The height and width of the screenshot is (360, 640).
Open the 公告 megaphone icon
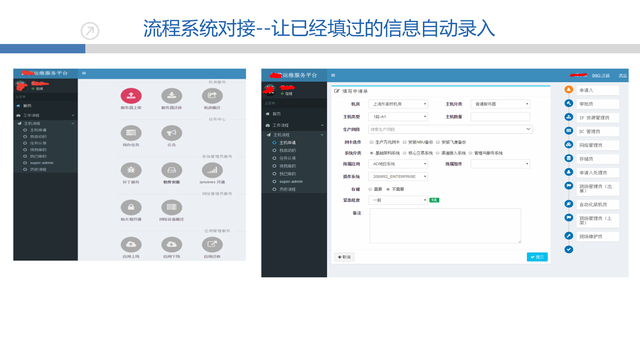coord(171,133)
